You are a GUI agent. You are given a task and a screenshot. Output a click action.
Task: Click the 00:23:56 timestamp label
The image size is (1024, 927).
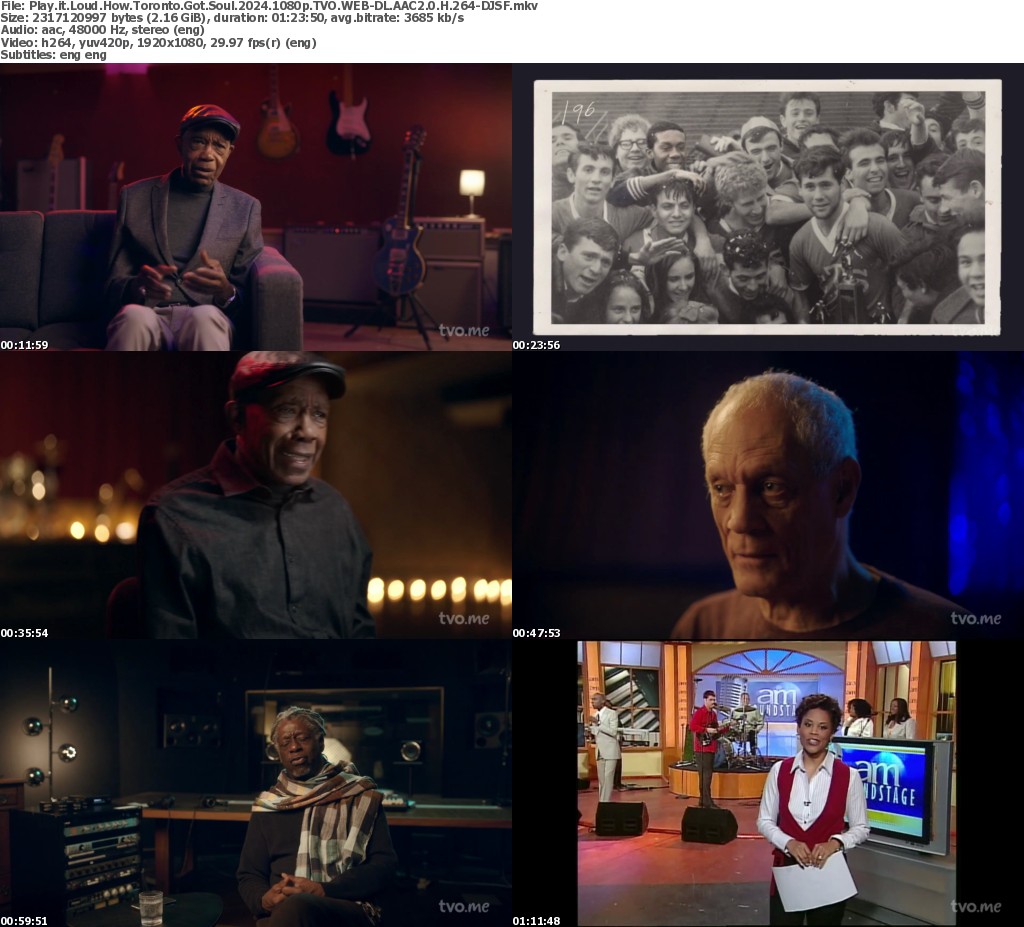pyautogui.click(x=536, y=345)
